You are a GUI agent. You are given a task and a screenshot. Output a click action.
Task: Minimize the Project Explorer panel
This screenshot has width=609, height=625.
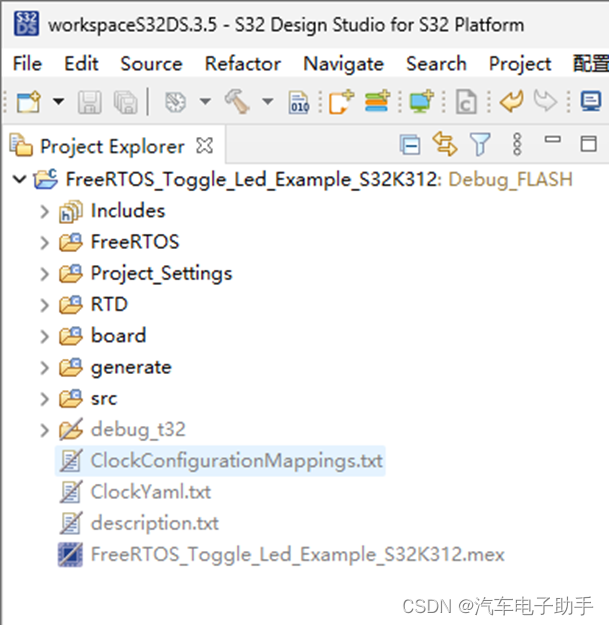click(553, 140)
